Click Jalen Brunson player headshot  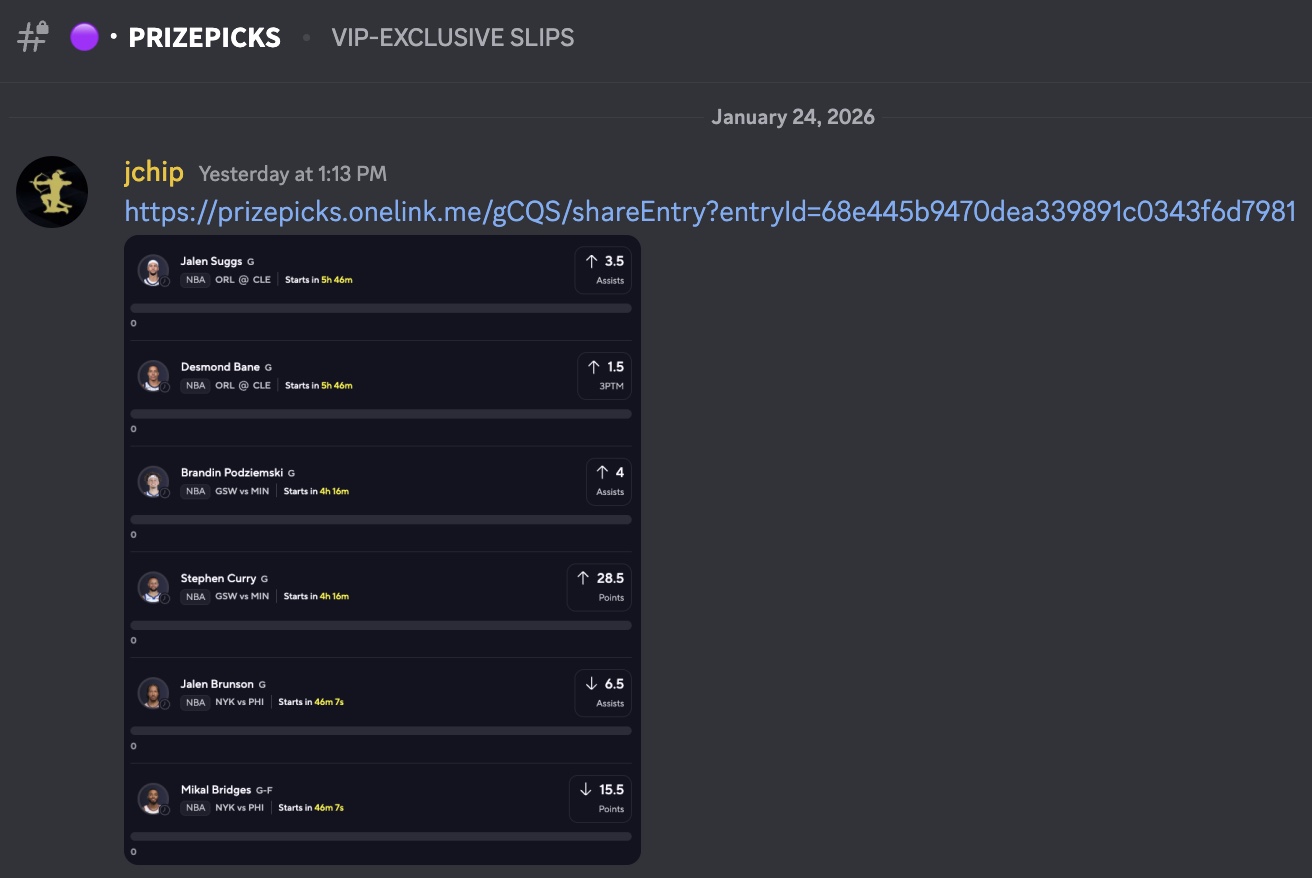[153, 693]
